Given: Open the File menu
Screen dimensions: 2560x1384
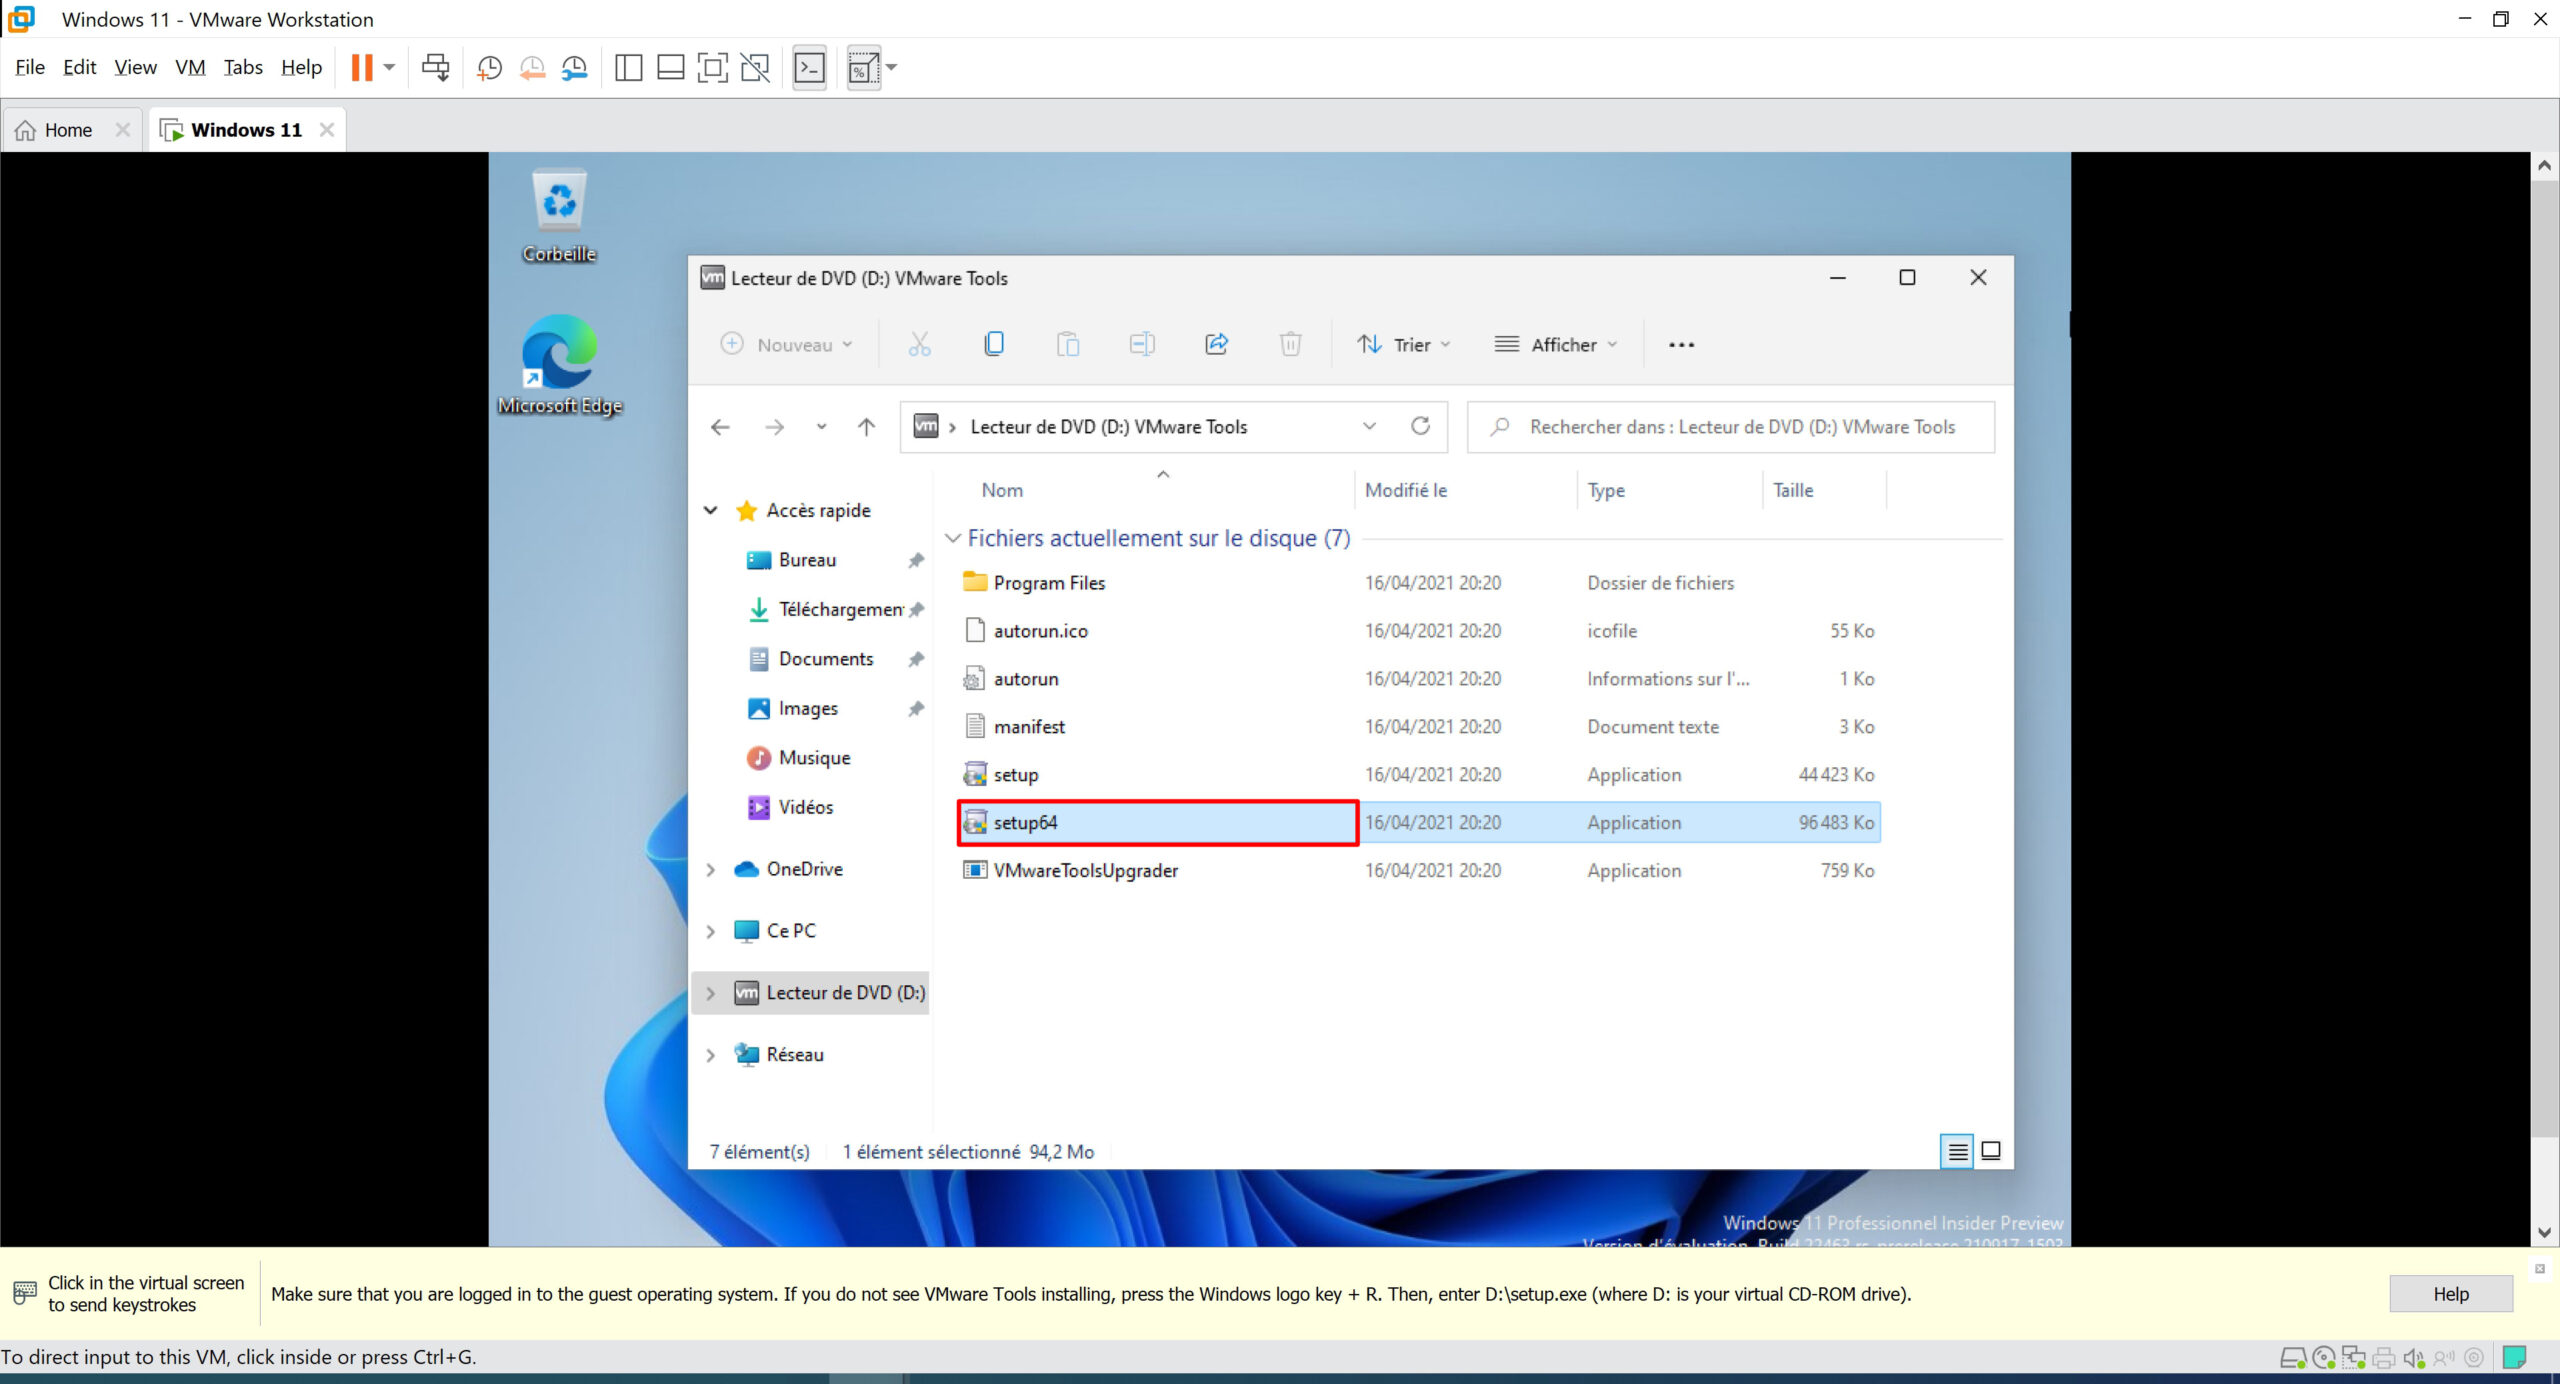Looking at the screenshot, I should point(30,67).
